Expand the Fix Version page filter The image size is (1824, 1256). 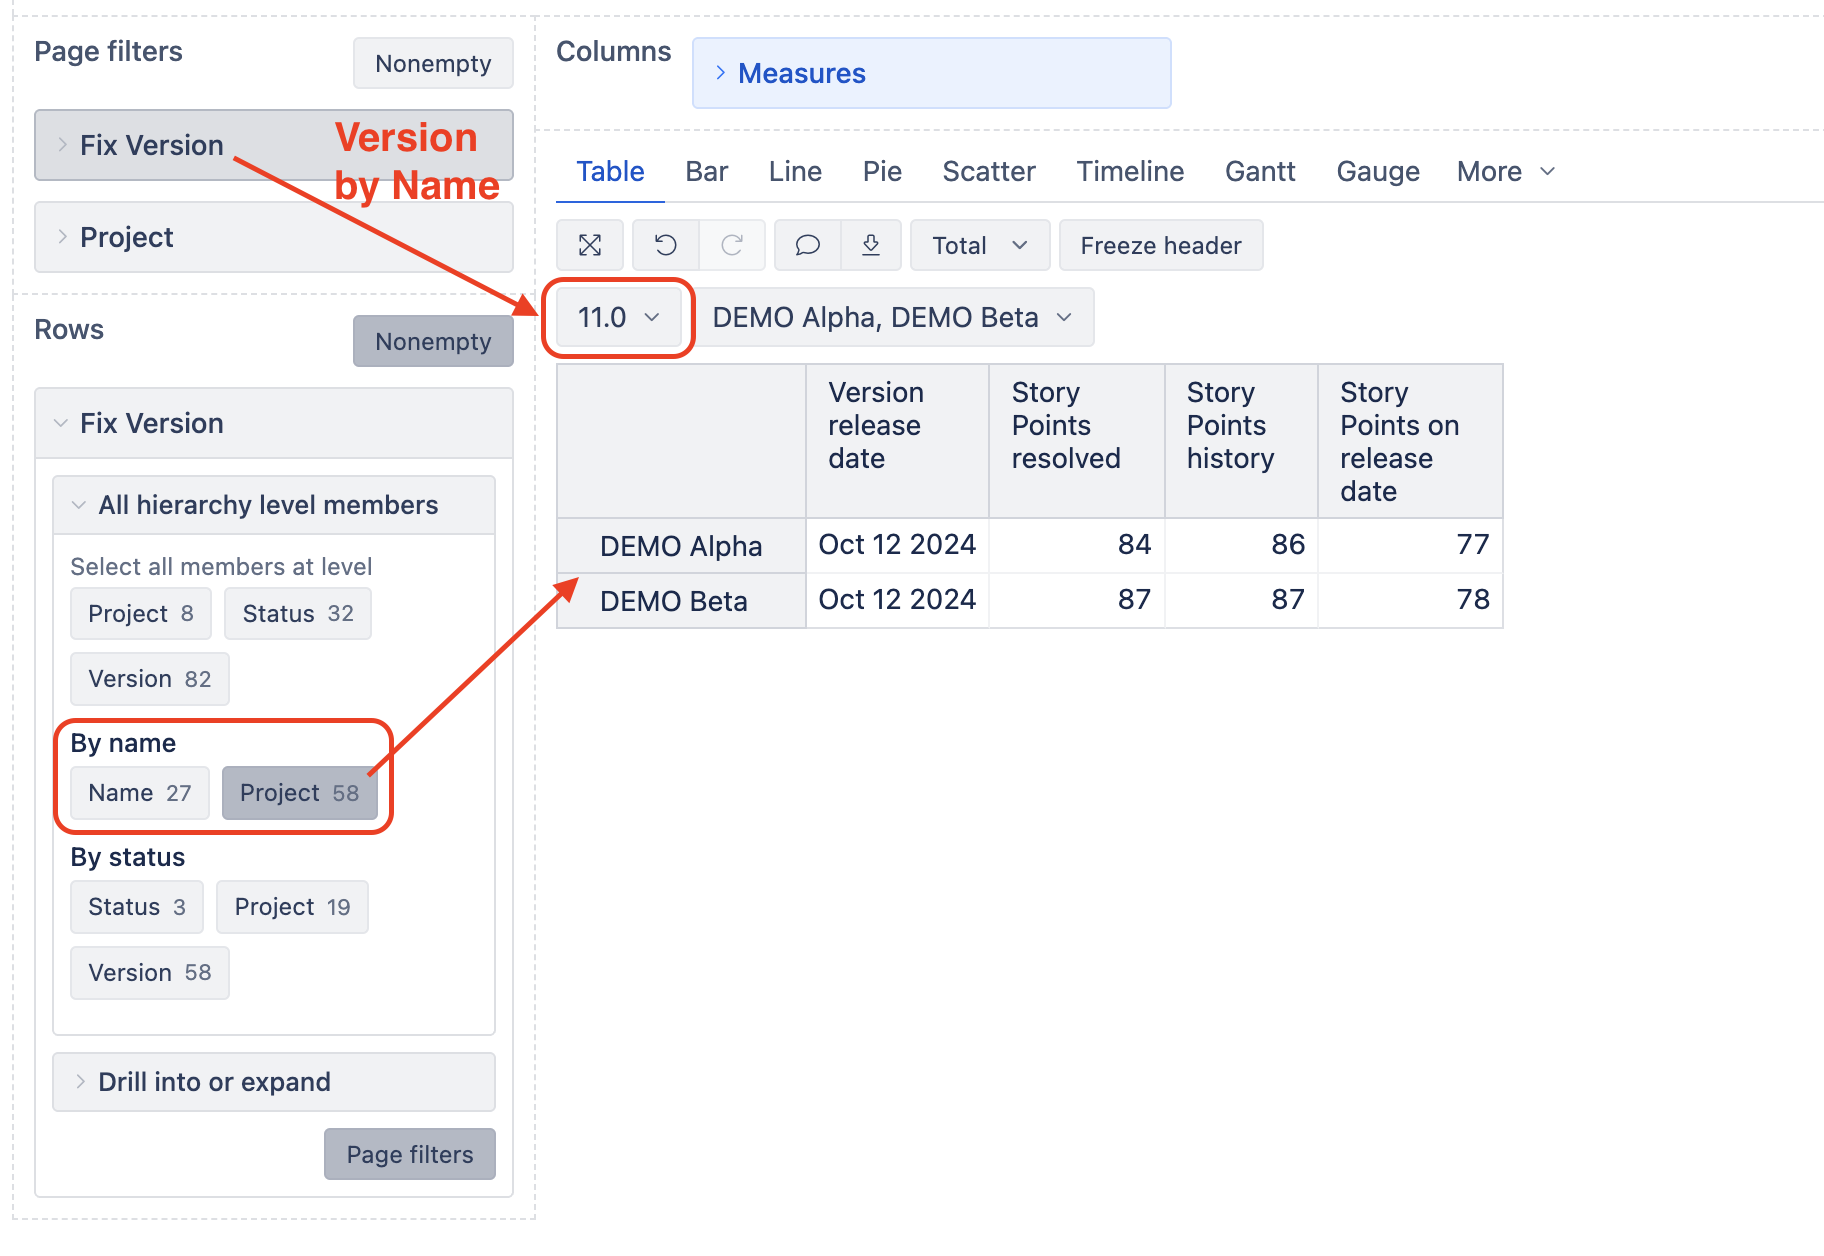(274, 145)
